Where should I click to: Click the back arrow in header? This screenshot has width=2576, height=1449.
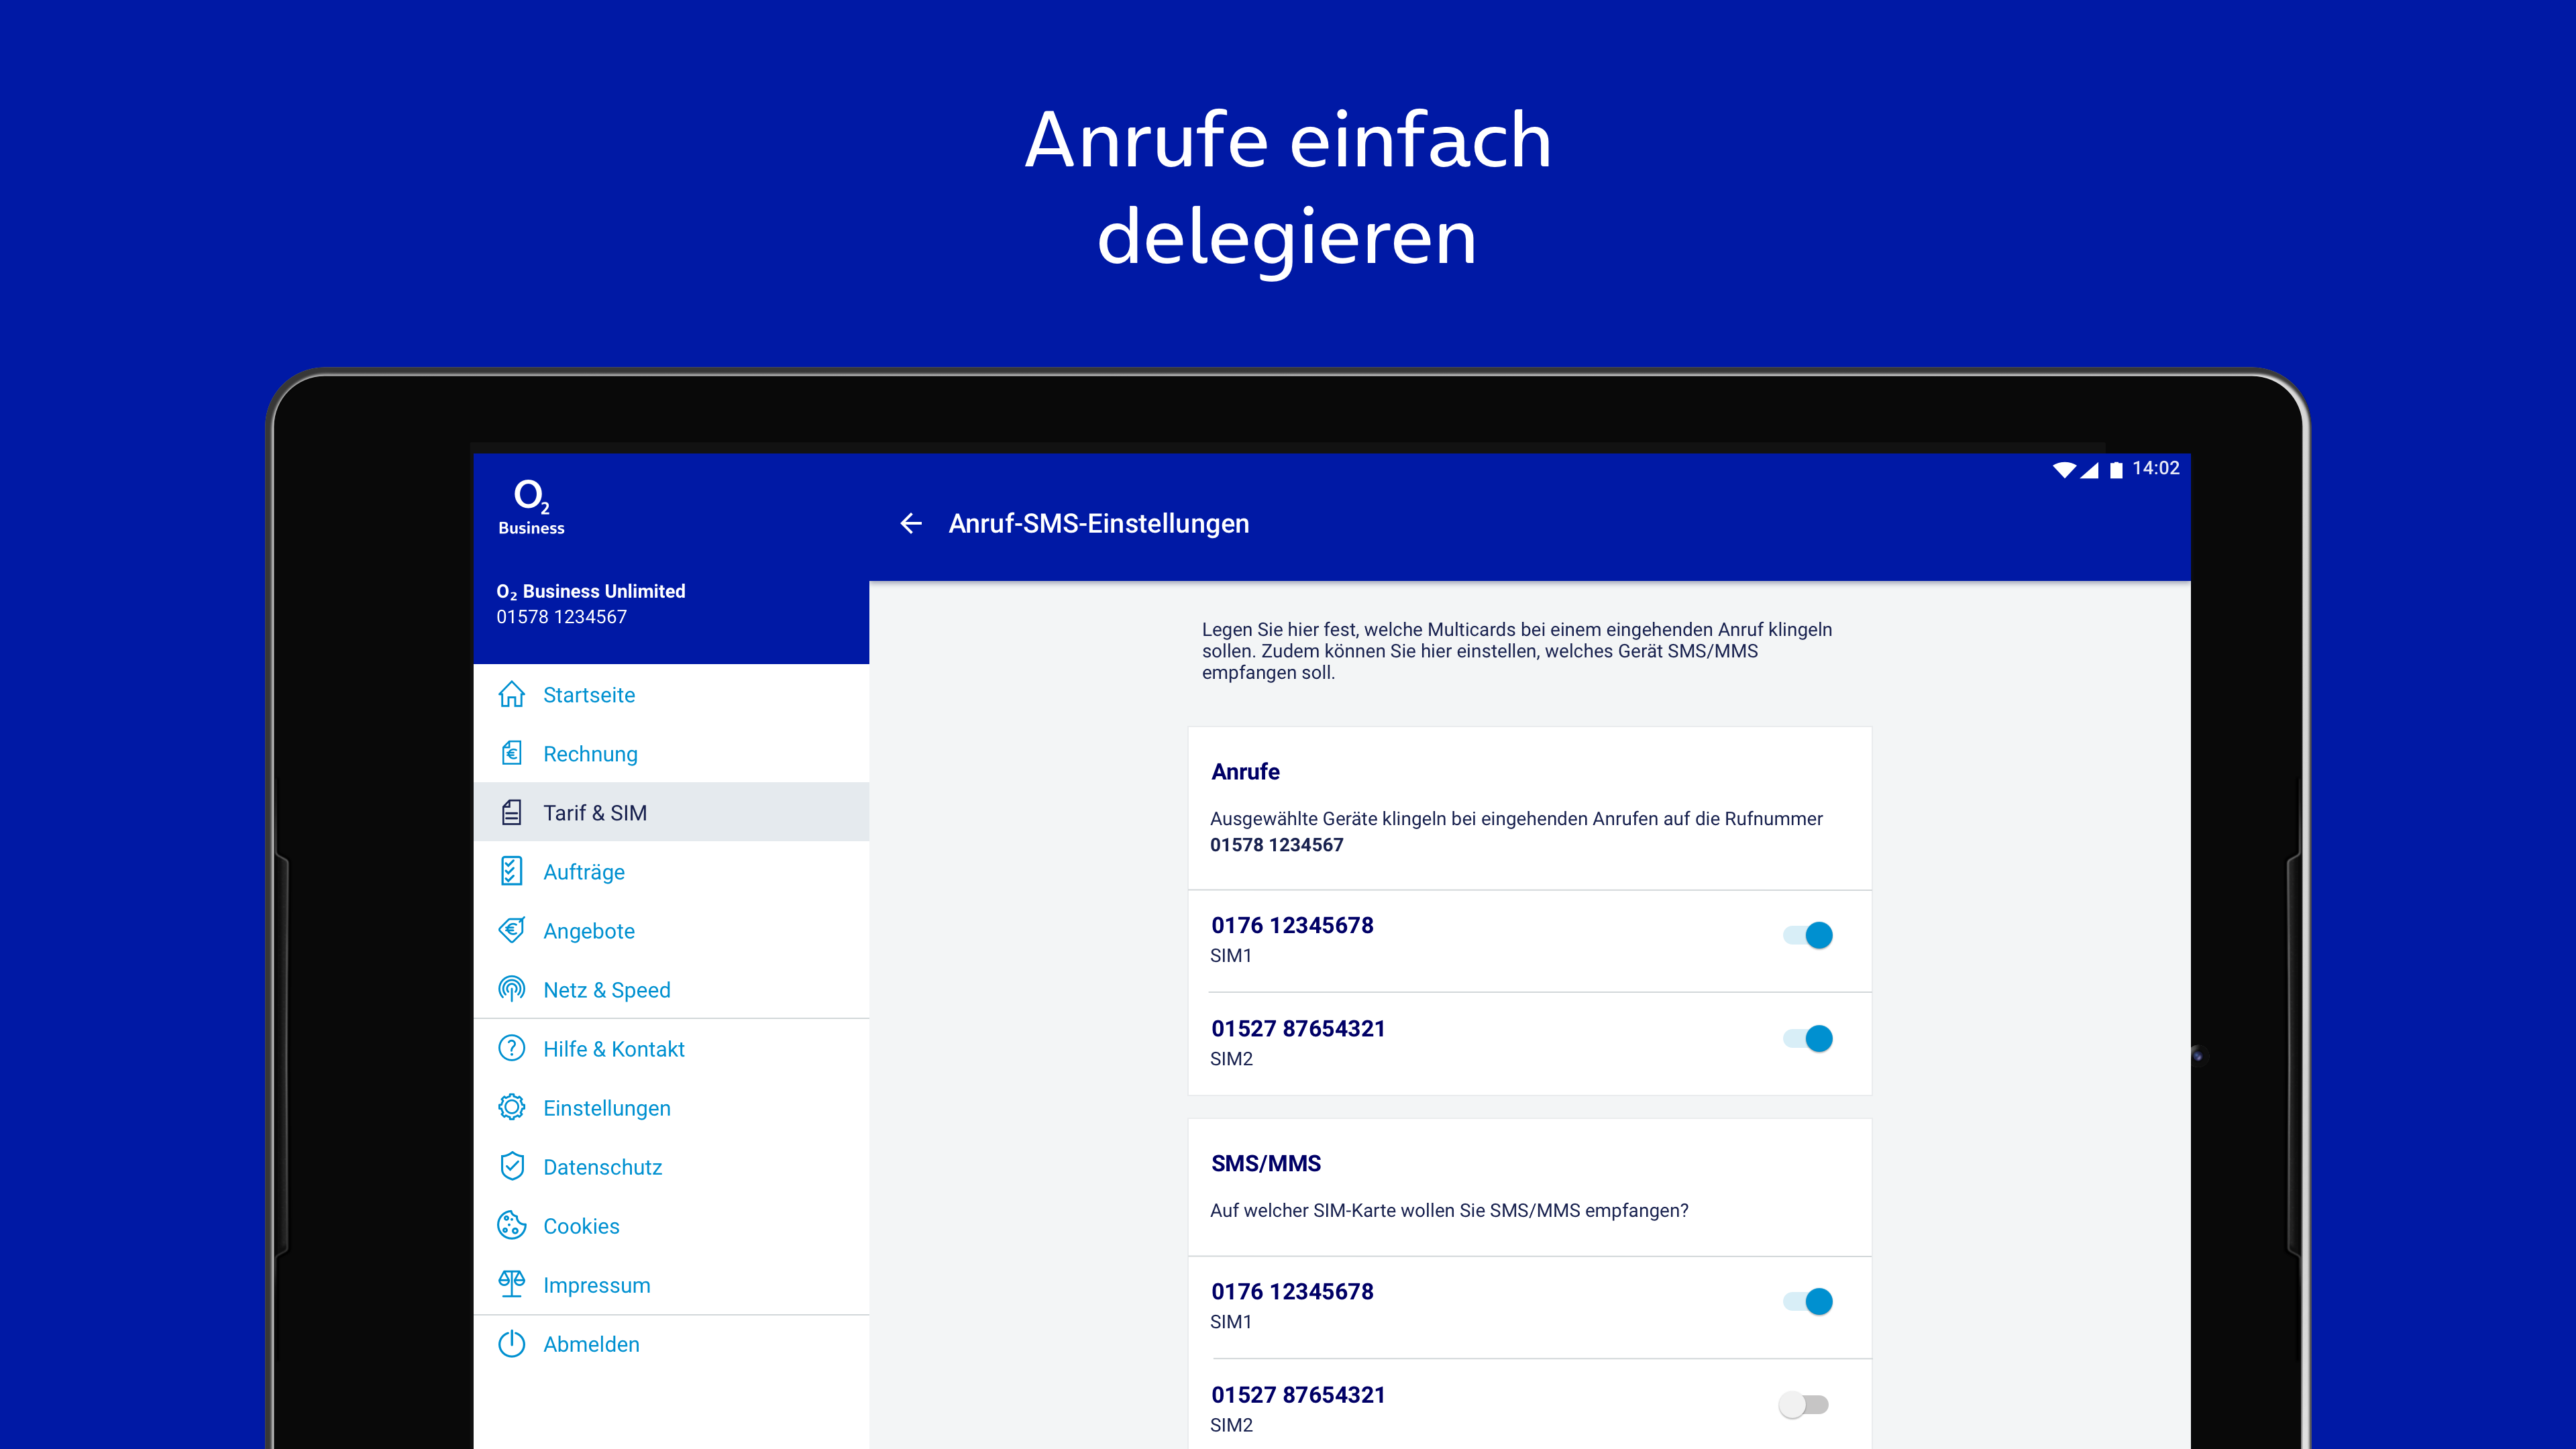pos(910,523)
